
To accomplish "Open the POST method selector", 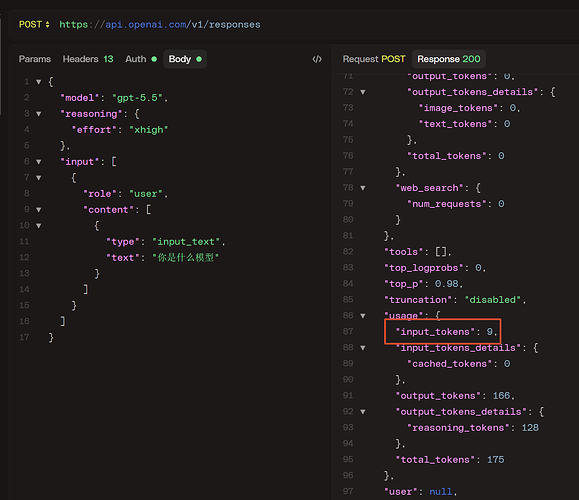I will pyautogui.click(x=34, y=24).
